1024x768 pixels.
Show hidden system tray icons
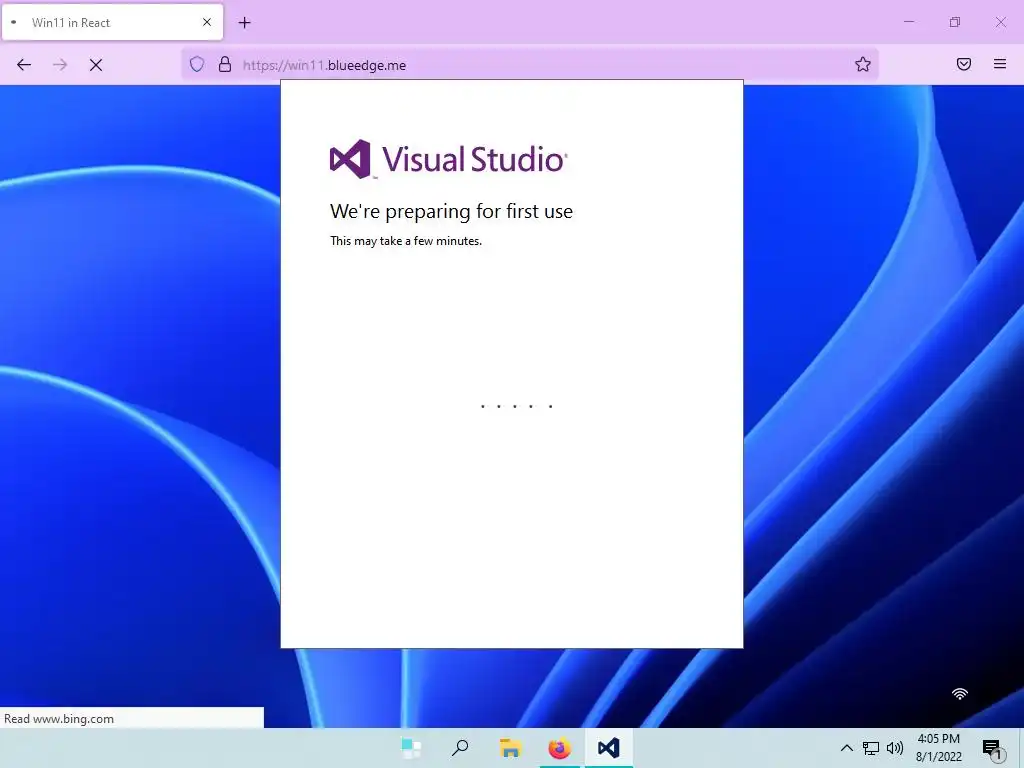point(846,748)
